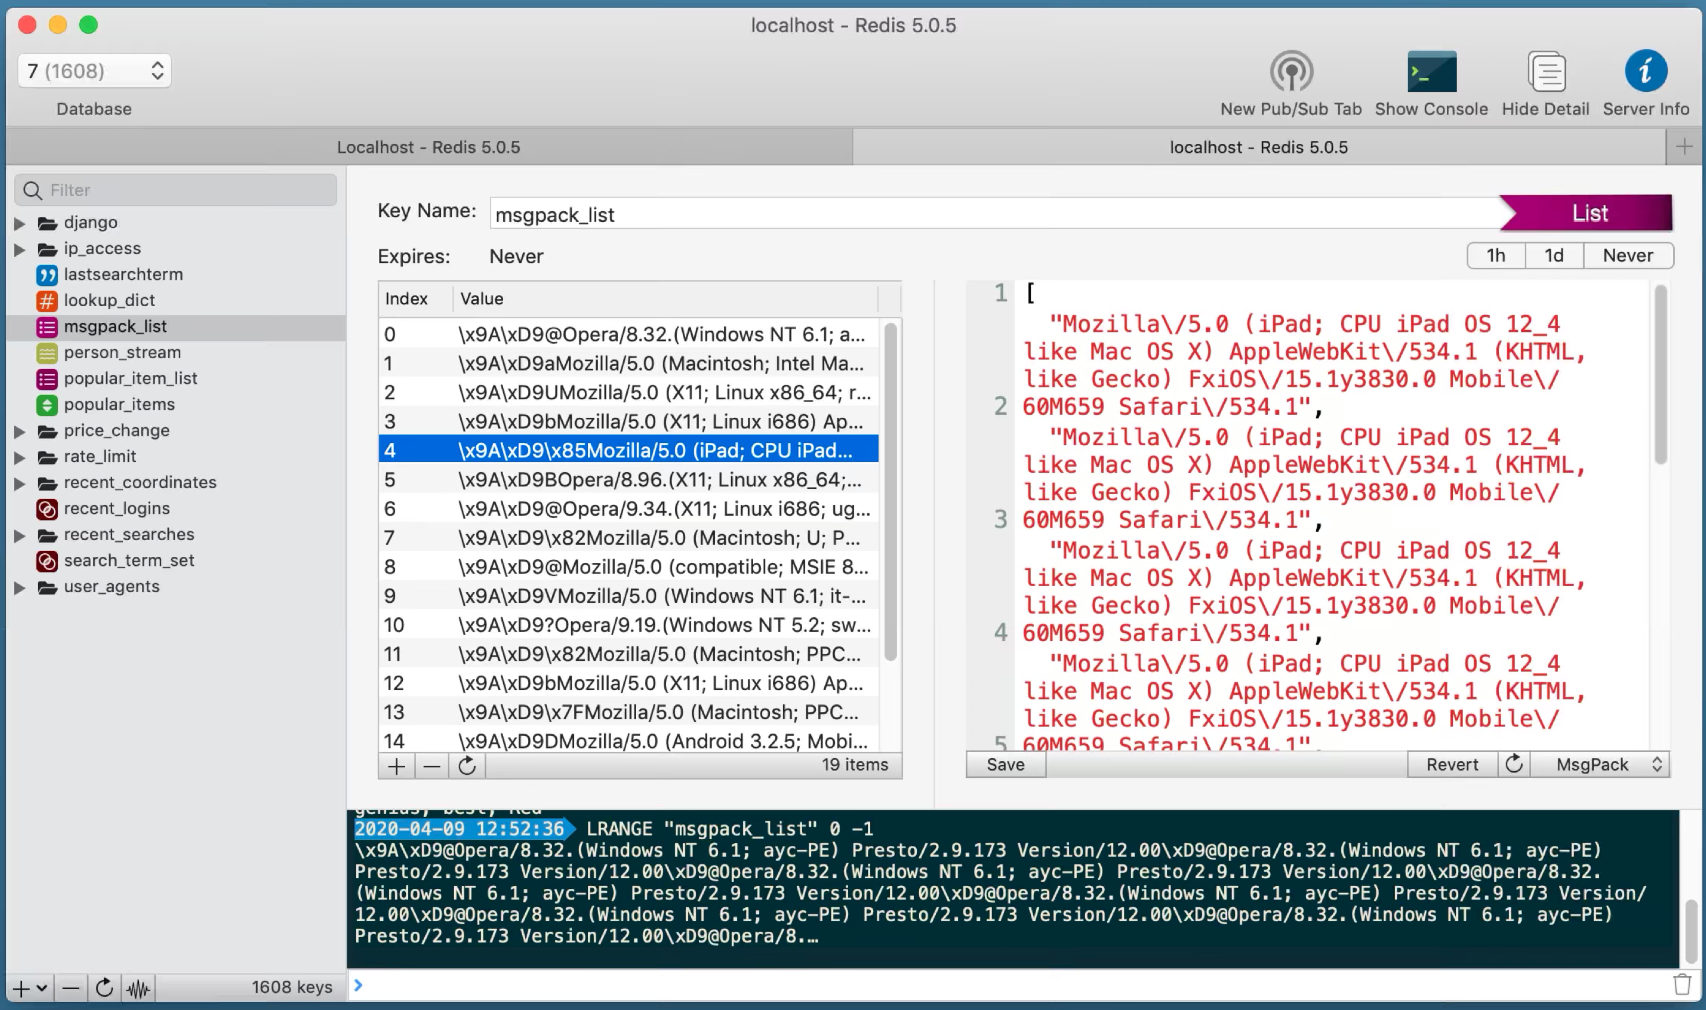
Task: Expand the user_agents folder
Action: 20,587
